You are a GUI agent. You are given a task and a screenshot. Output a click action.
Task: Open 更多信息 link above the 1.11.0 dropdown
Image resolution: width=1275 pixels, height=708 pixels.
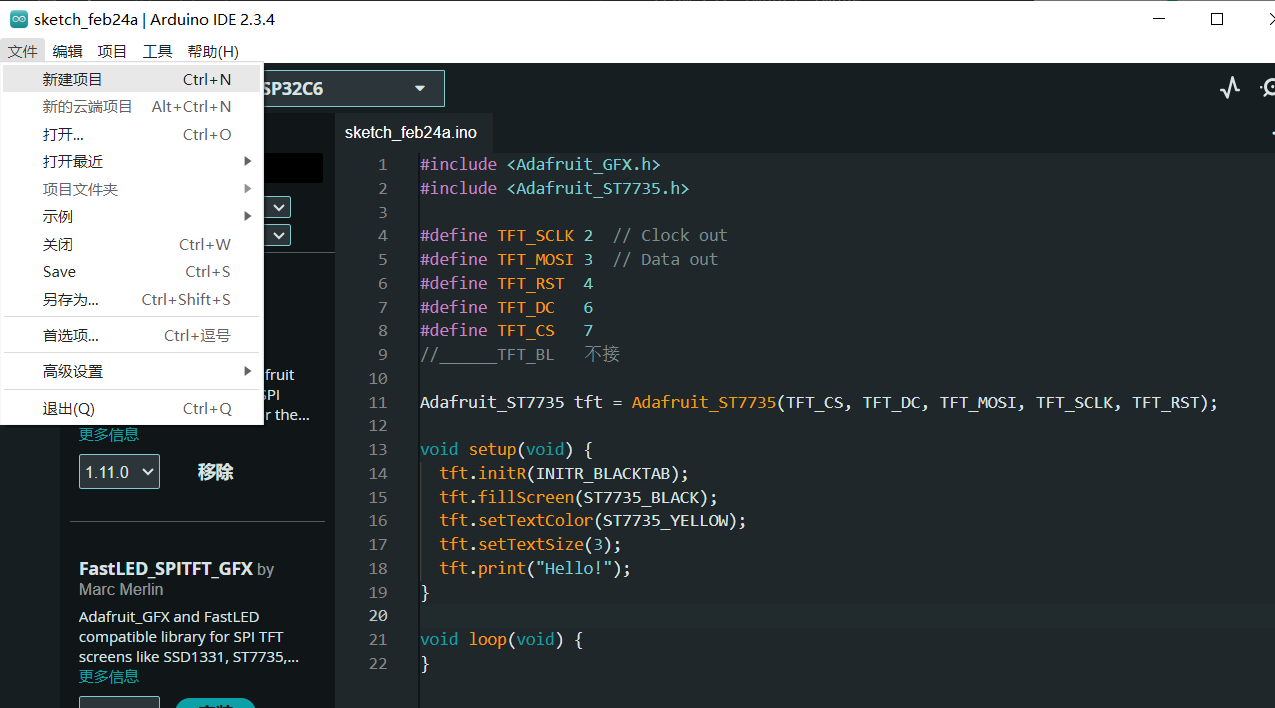[x=109, y=434]
